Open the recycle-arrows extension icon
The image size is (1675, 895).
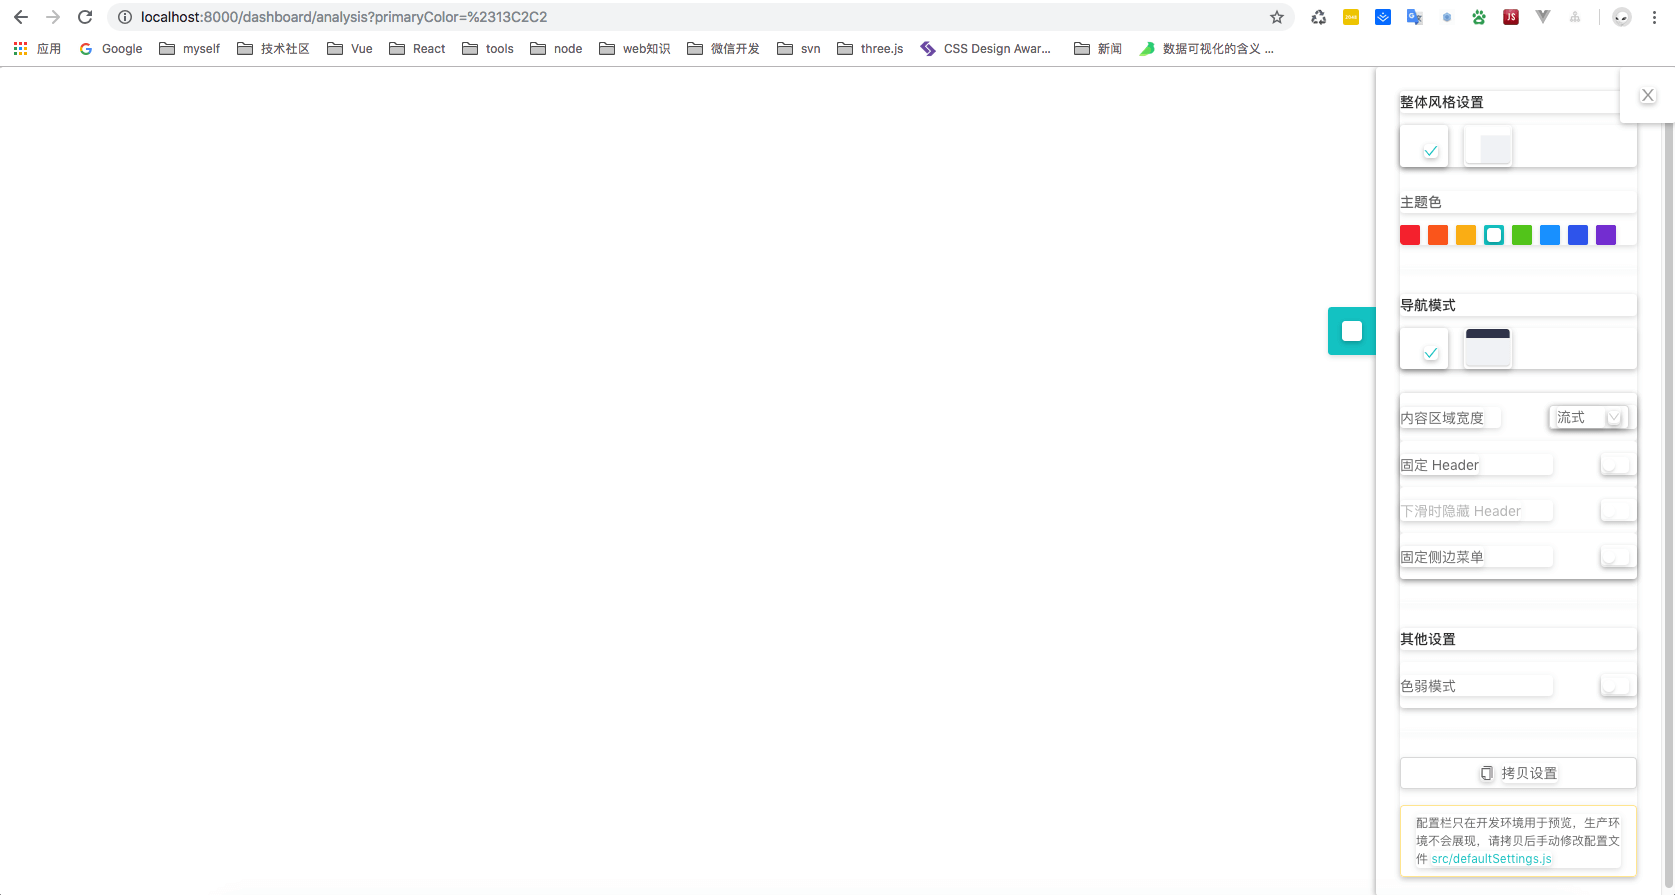[x=1319, y=17]
